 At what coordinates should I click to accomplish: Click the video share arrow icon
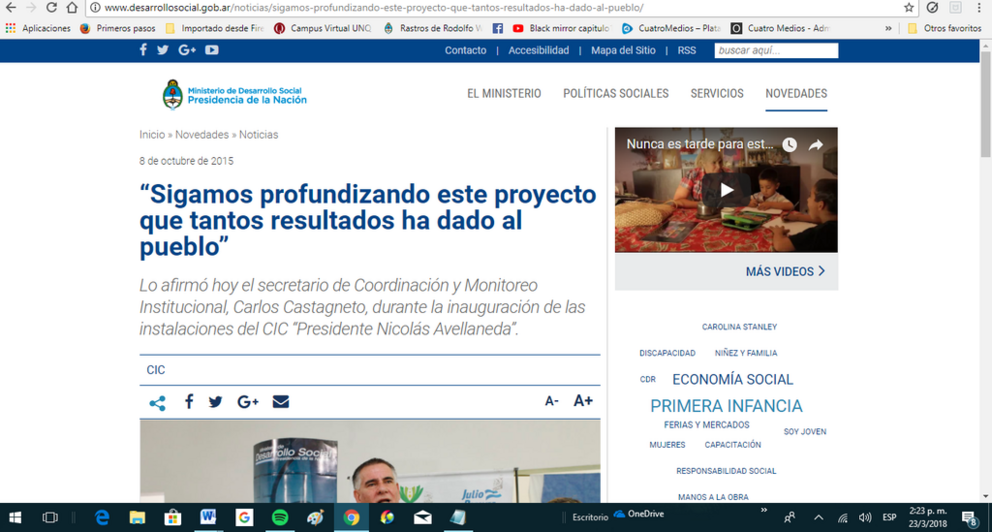pos(815,145)
